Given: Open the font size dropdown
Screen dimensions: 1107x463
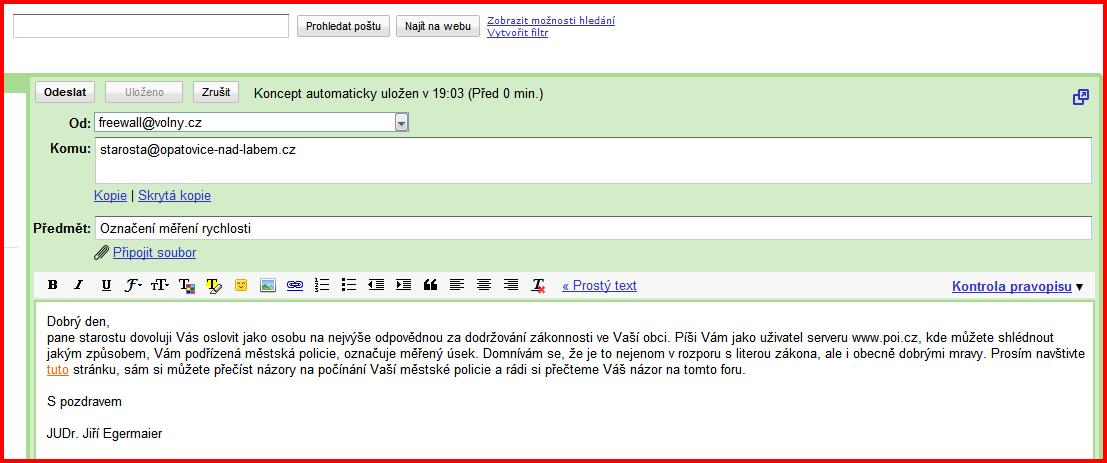Looking at the screenshot, I should 160,286.
